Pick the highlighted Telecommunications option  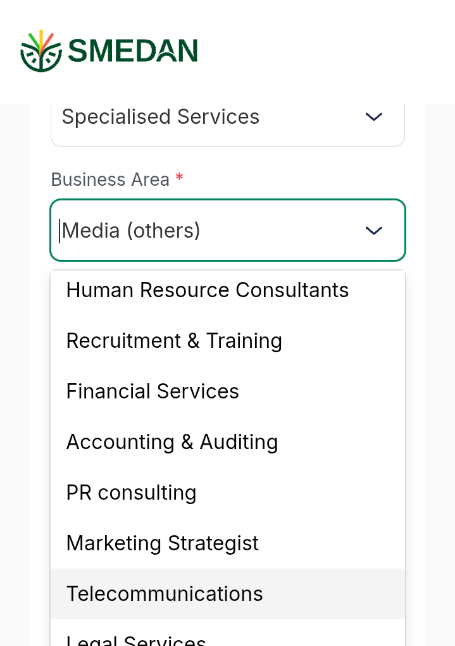click(228, 594)
